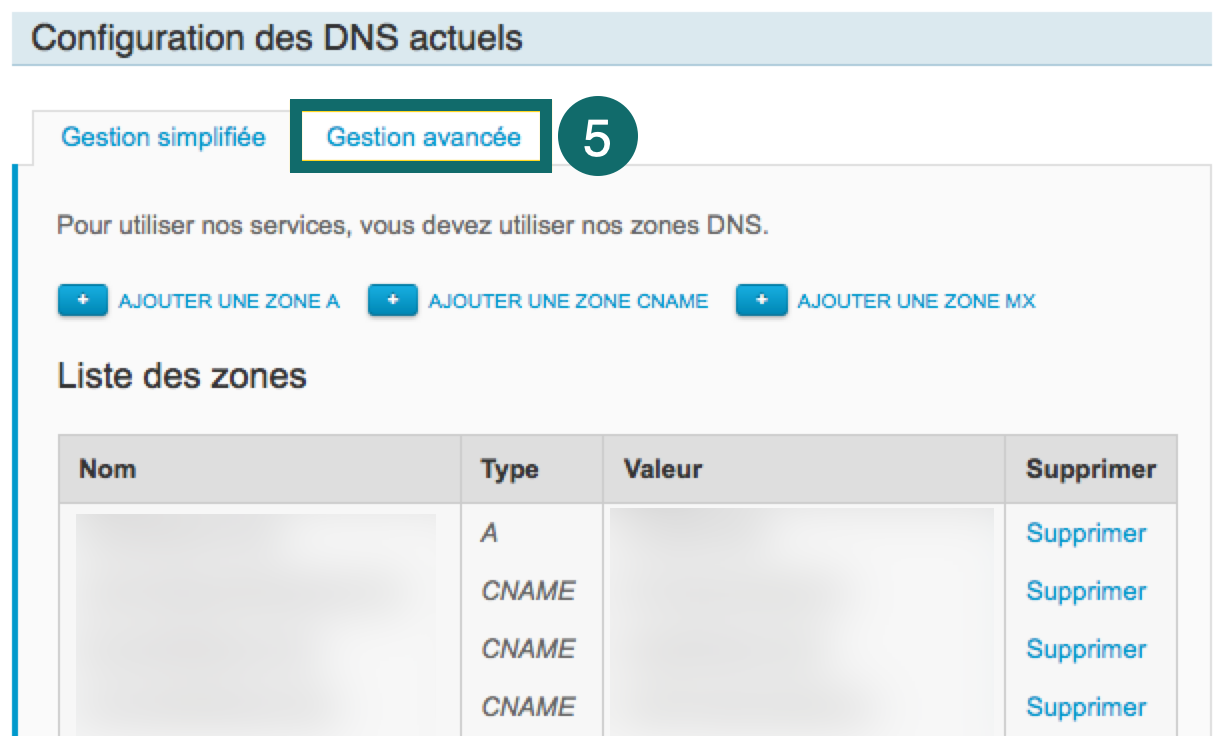Click the plus icon for adding CNAME zone
Image resolution: width=1224 pixels, height=736 pixels.
[x=393, y=301]
